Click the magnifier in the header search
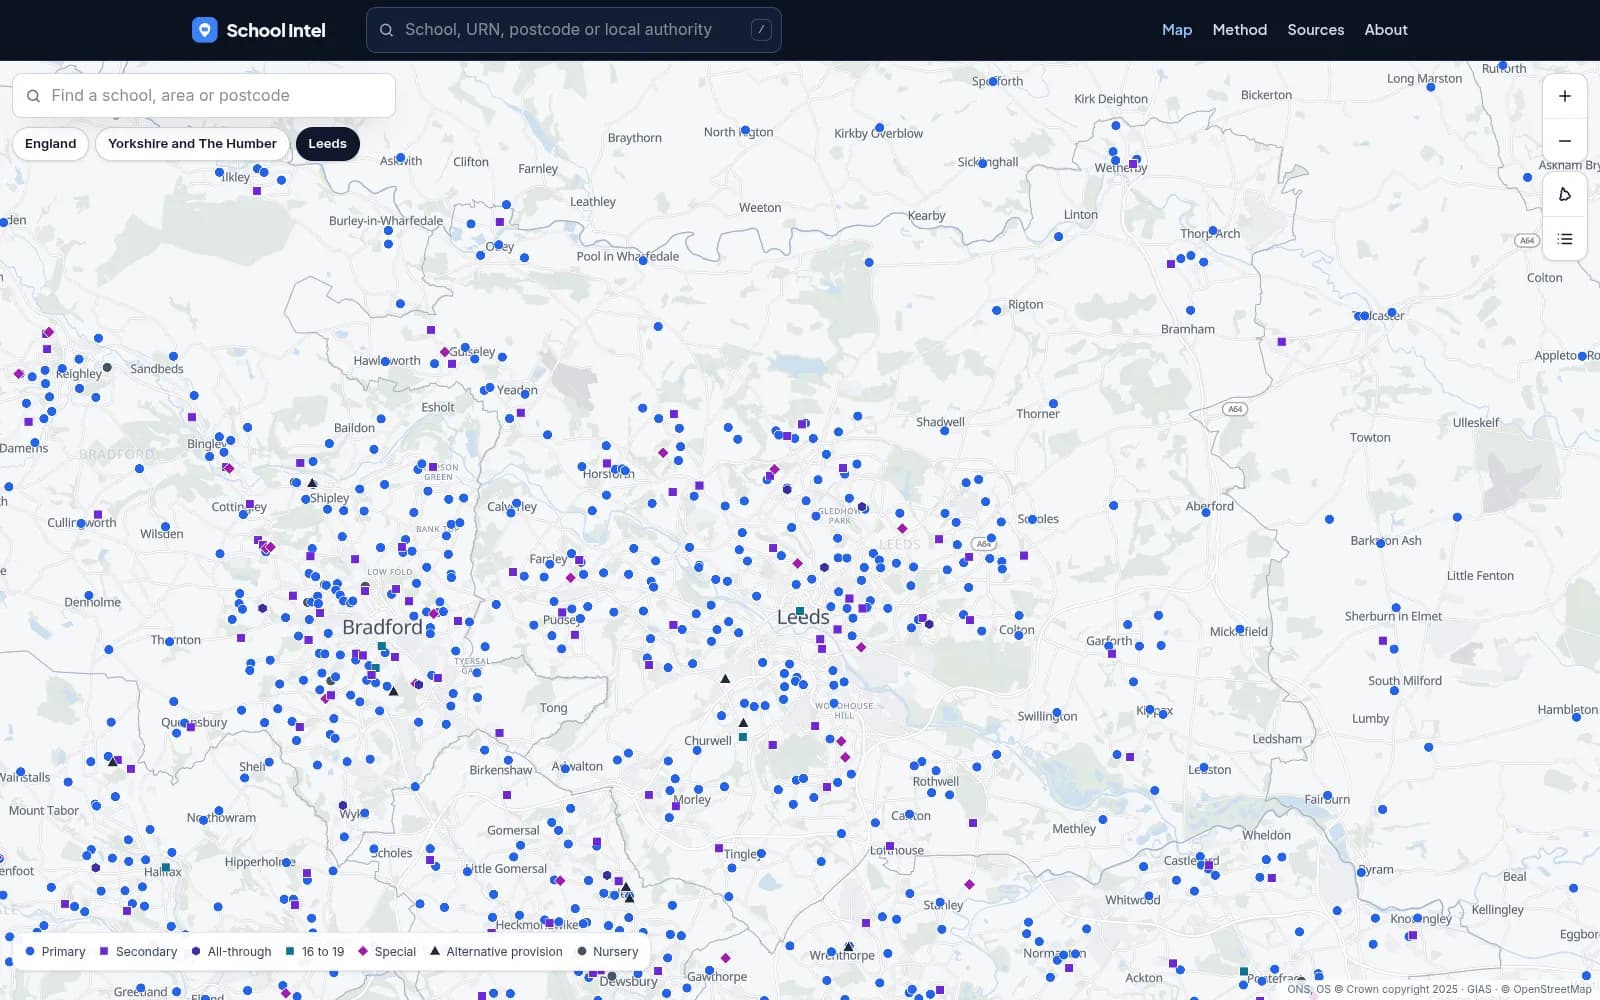 (x=386, y=30)
